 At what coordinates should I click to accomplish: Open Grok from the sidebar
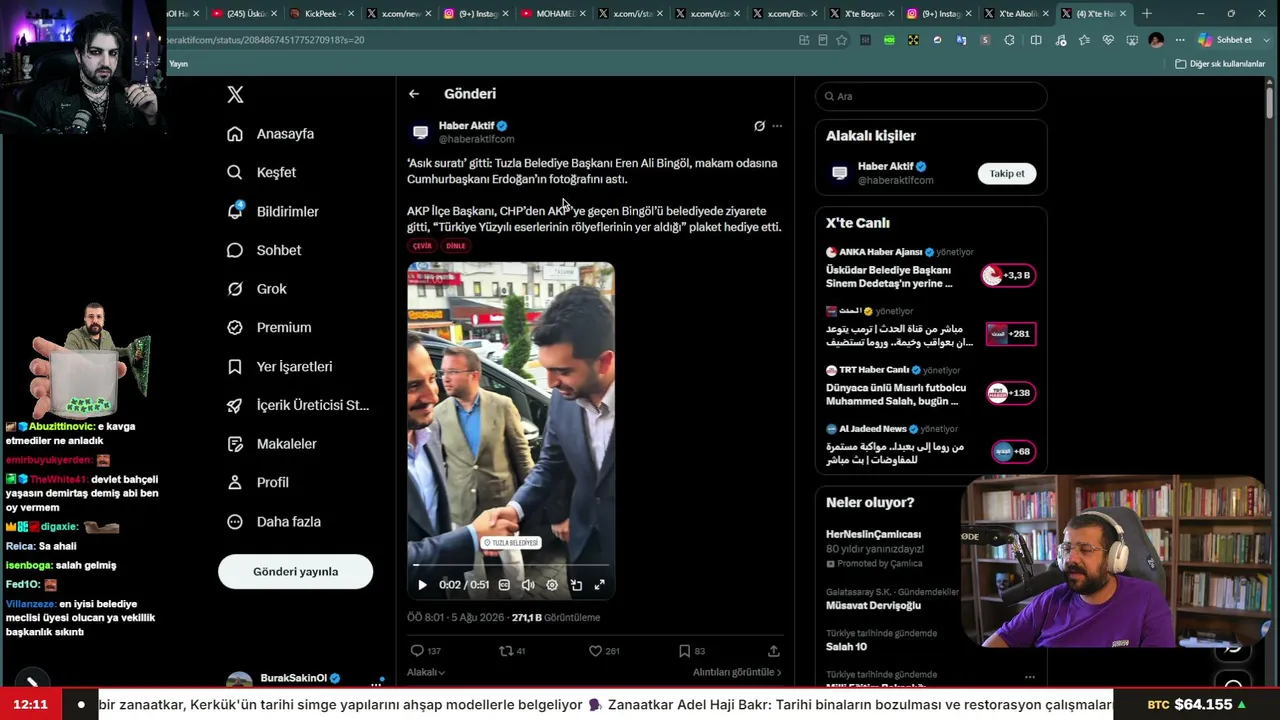coord(258,289)
